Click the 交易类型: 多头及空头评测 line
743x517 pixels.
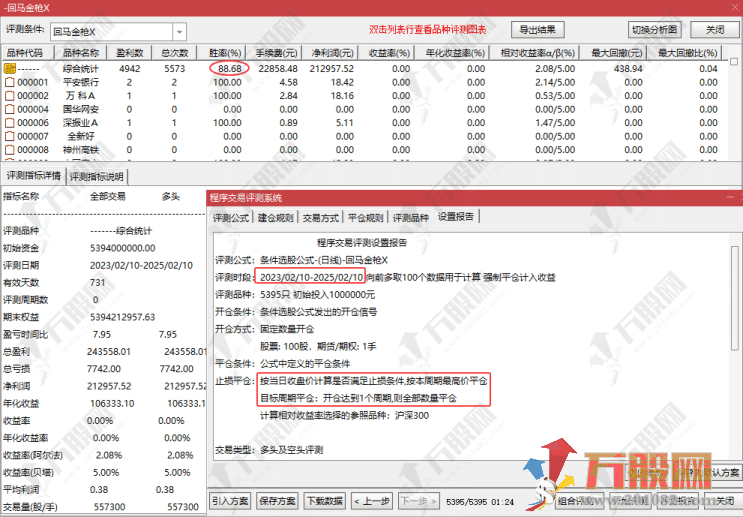269,450
